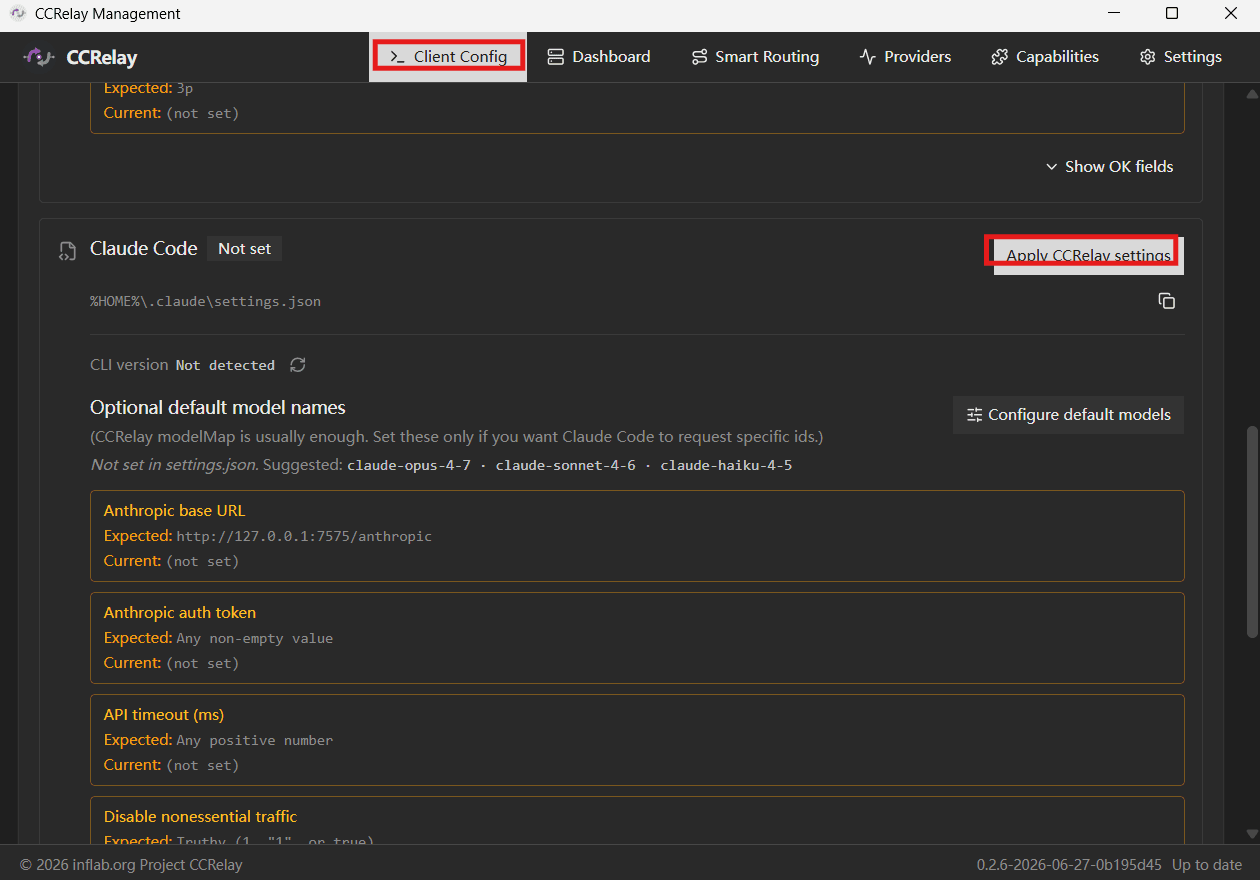Screen dimensions: 1260x880
Task: Click the scrollbar up arrow
Action: [x=1252, y=94]
